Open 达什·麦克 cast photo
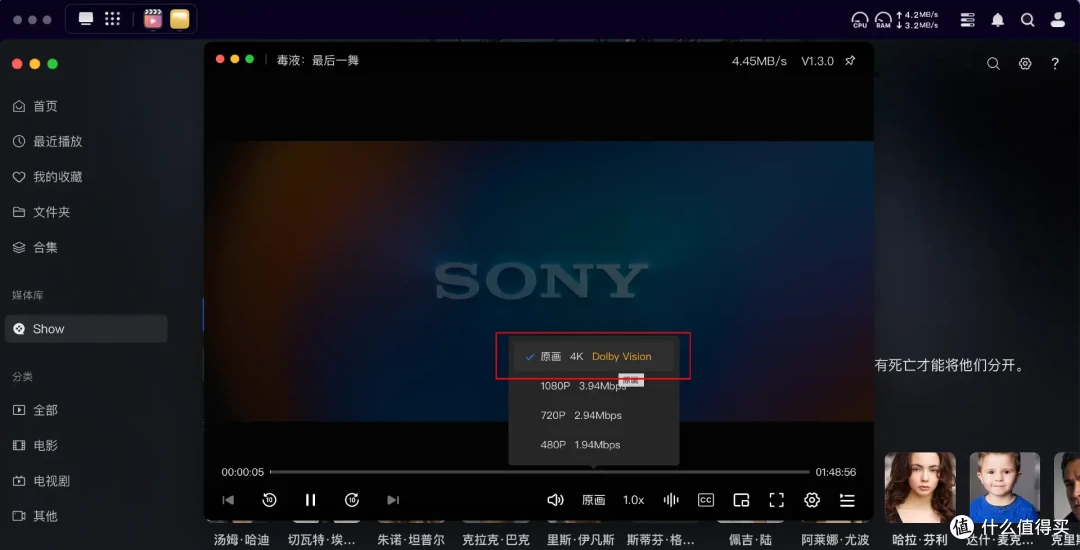Image resolution: width=1080 pixels, height=550 pixels. [x=1004, y=487]
